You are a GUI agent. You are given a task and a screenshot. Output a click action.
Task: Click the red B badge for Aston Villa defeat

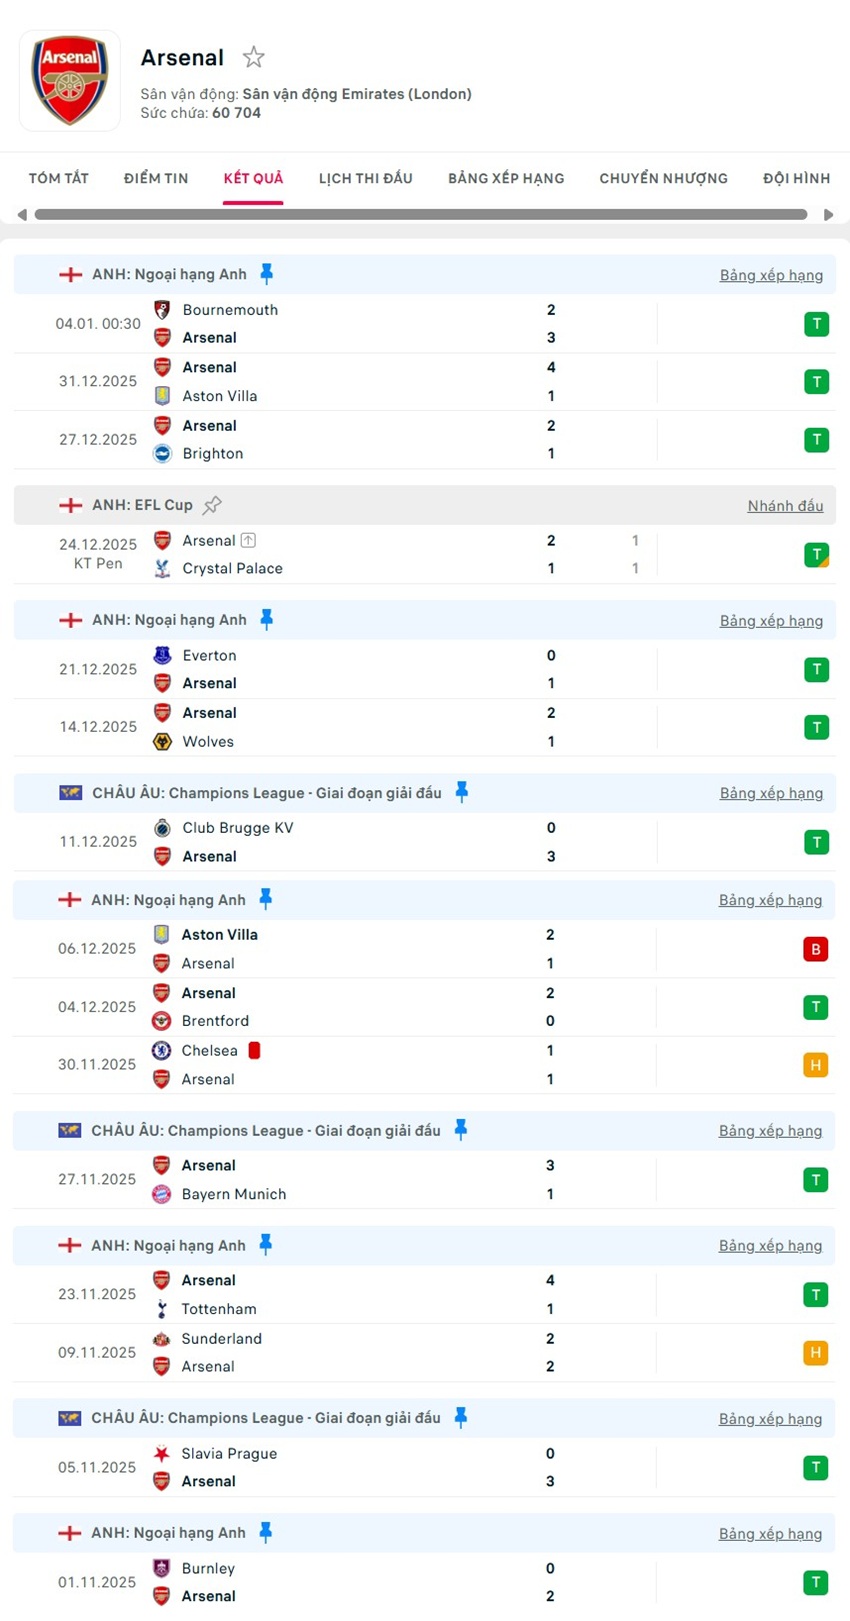click(816, 949)
